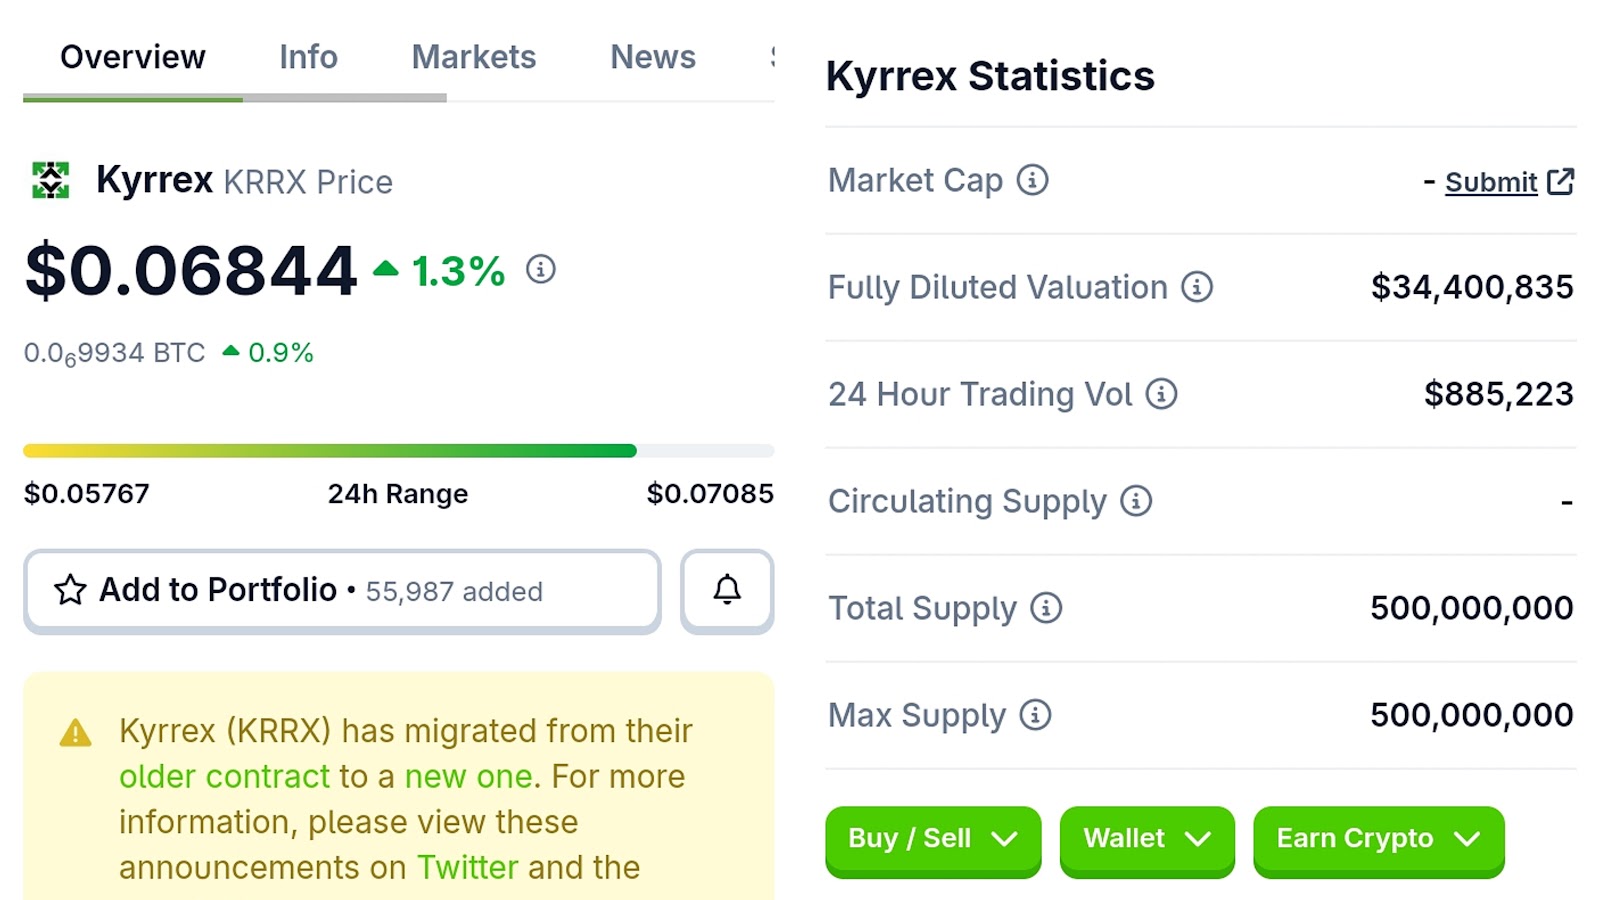Switch to the Info tab
This screenshot has width=1600, height=900.
coord(308,57)
